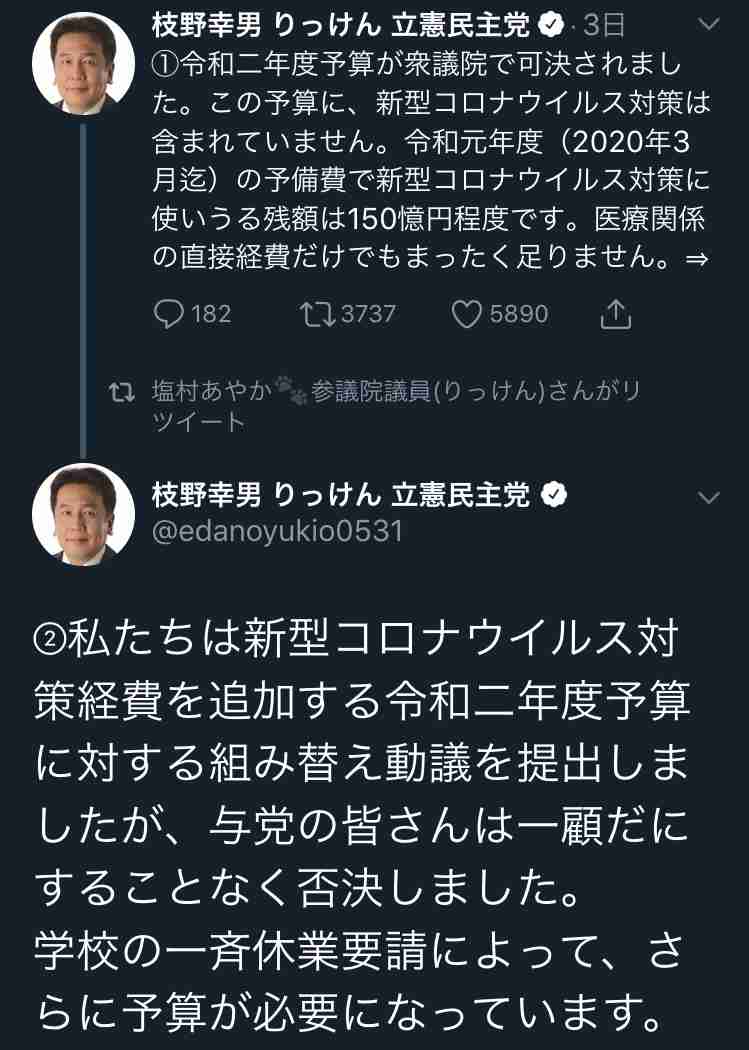This screenshot has width=749, height=1050.
Task: Open profile photo beside @edanoyukio0531
Action: pyautogui.click(x=84, y=515)
